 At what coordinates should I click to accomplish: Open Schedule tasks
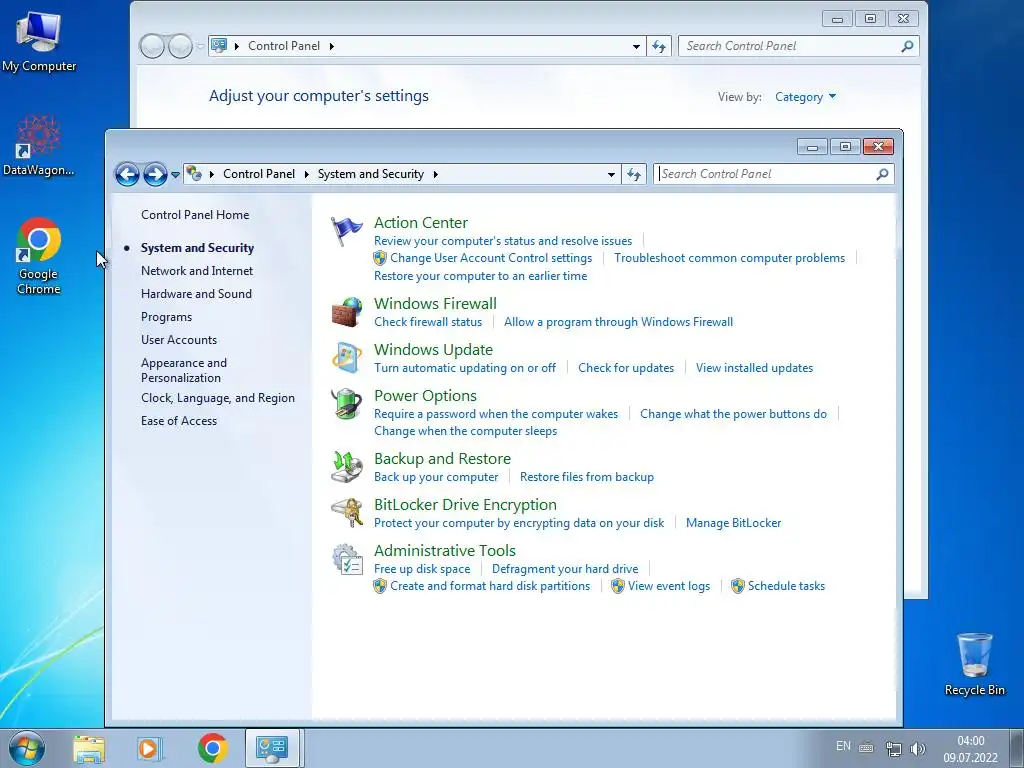[x=786, y=586]
